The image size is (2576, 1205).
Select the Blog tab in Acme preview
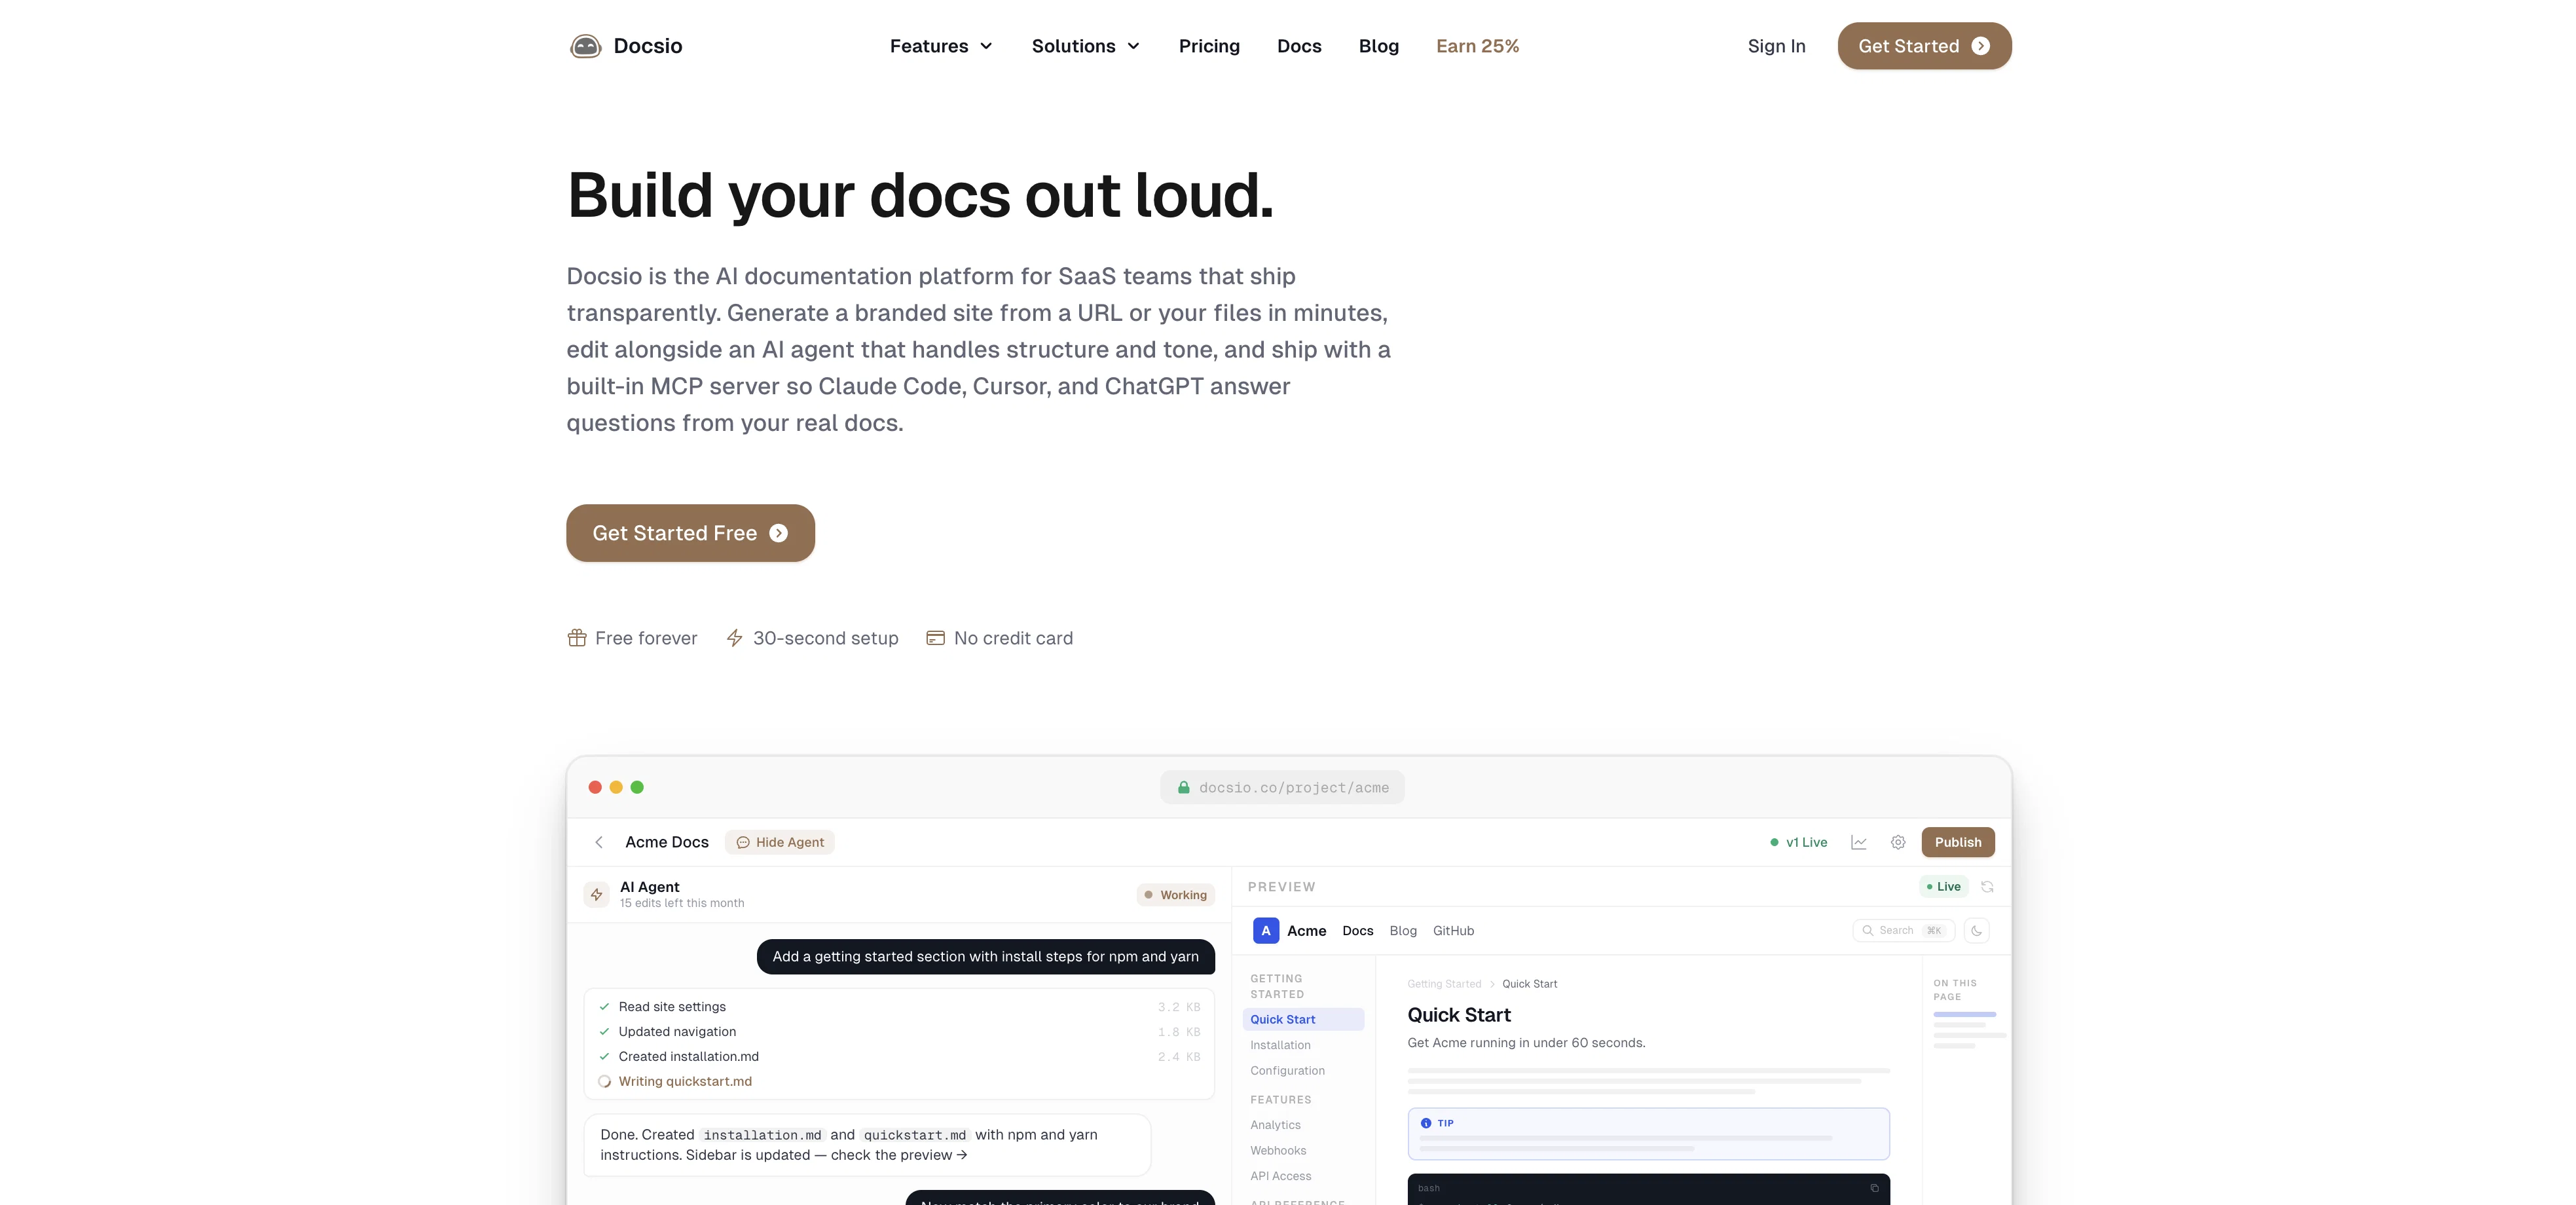click(x=1403, y=931)
